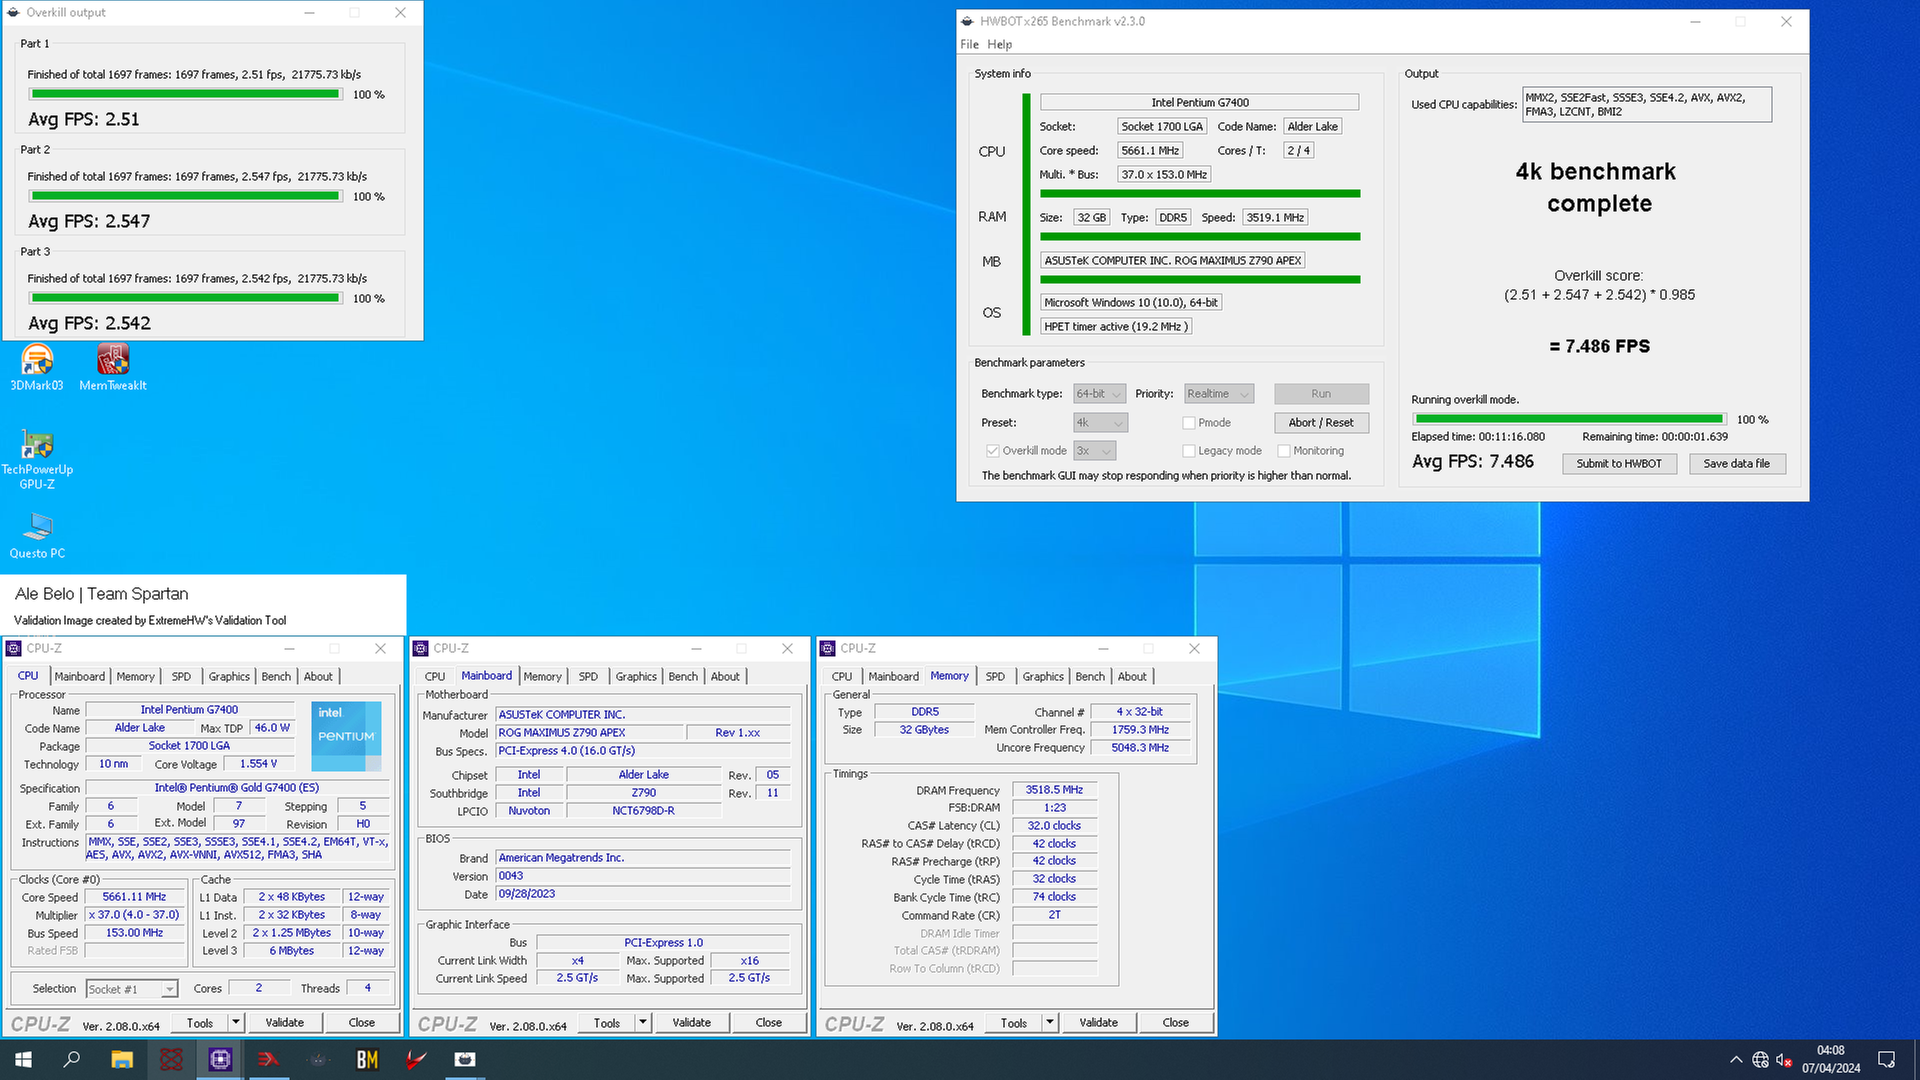Click Close in the right CPU-Z window
The height and width of the screenshot is (1080, 1920).
click(x=1175, y=1022)
